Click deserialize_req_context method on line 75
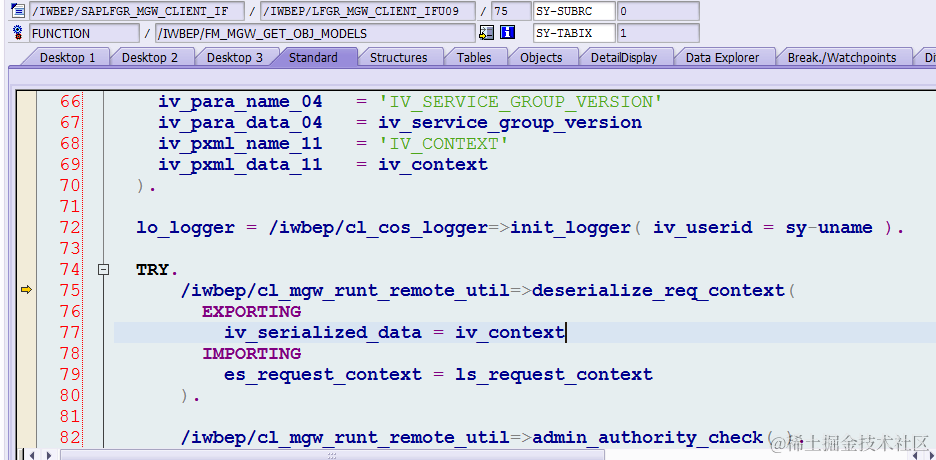The width and height of the screenshot is (936, 460). (658, 291)
